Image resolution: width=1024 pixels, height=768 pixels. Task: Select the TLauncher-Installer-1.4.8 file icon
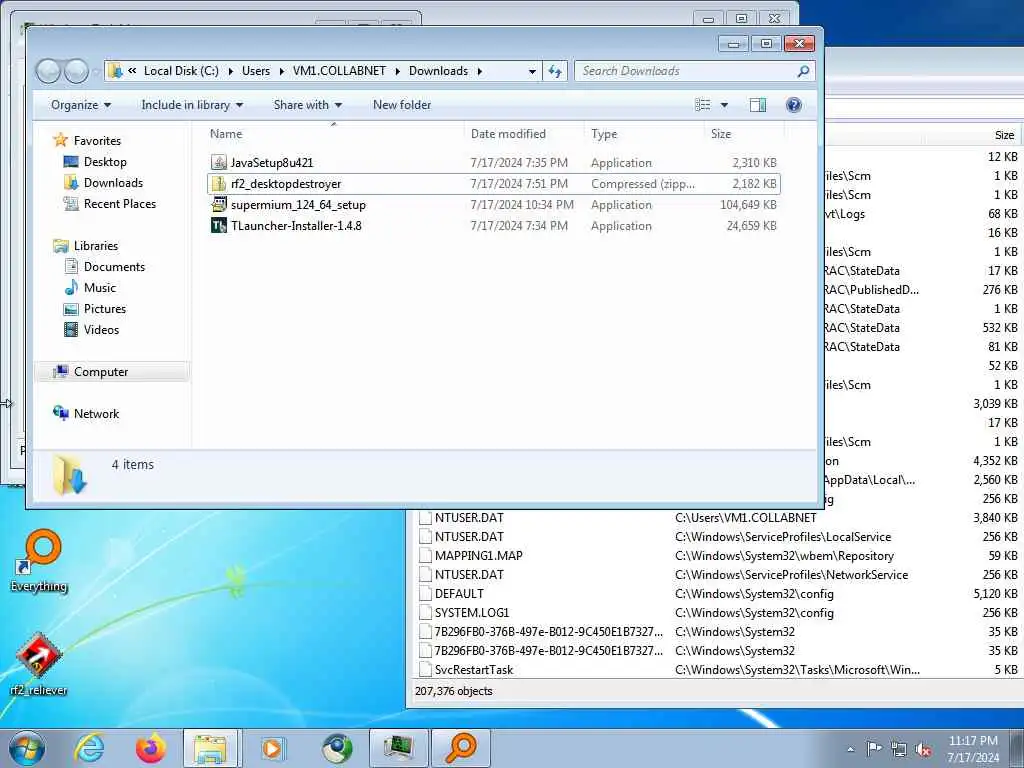(x=219, y=225)
